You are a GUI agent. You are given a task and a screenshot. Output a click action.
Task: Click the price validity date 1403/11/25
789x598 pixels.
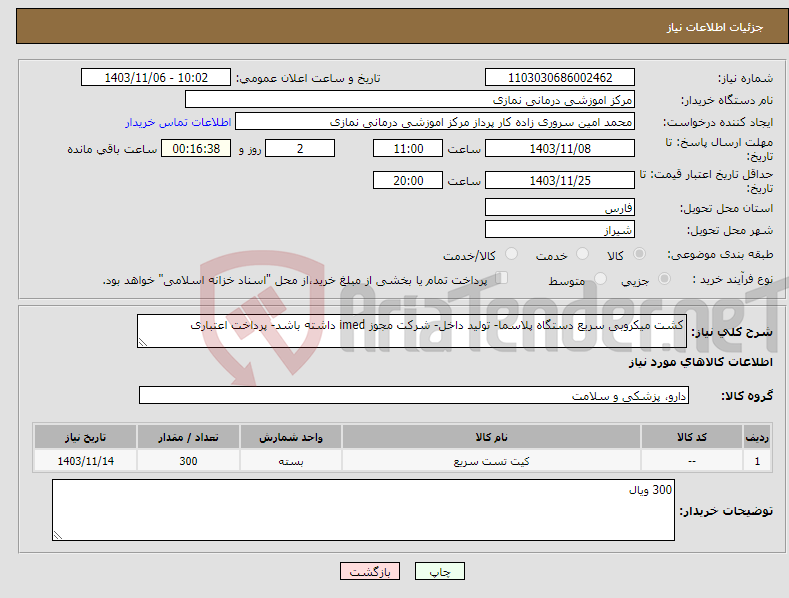click(560, 180)
